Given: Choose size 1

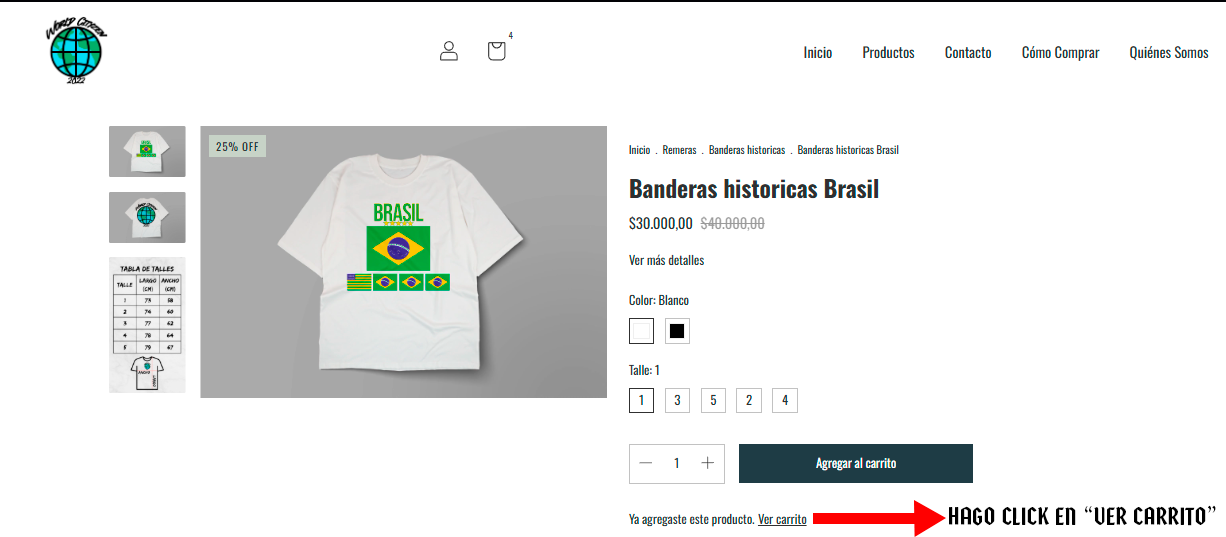Looking at the screenshot, I should coord(641,401).
